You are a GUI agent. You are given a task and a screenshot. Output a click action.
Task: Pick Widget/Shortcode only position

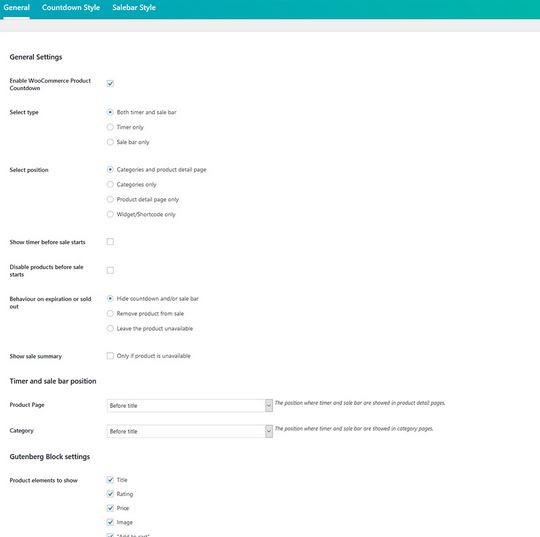[110, 214]
